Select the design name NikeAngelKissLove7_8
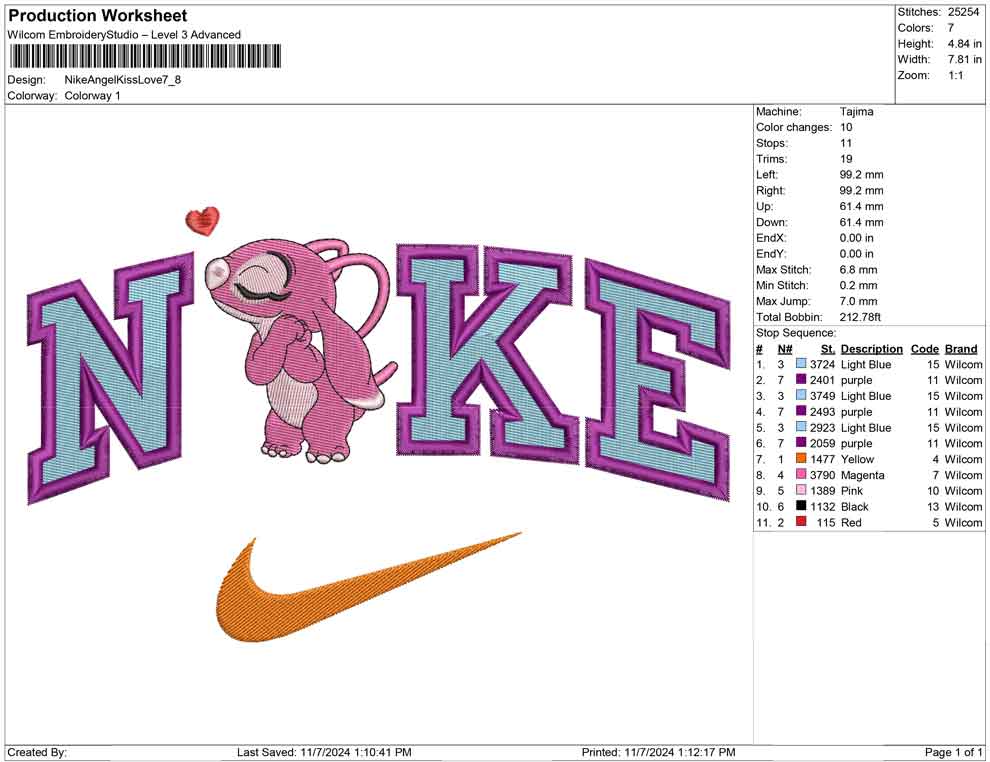Viewport: 990px width, 762px height. click(124, 81)
